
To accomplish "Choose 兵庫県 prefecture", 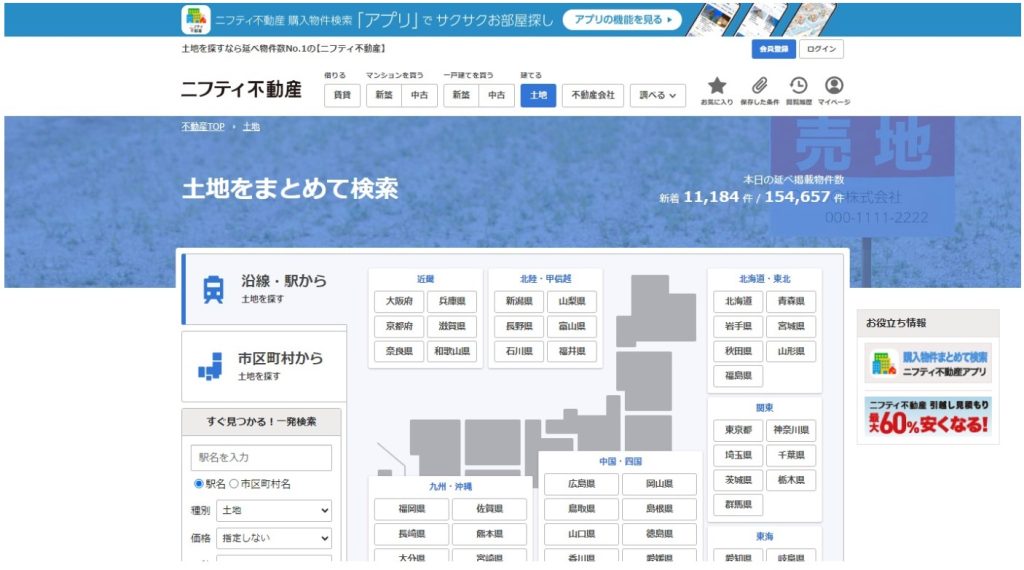I will [452, 301].
